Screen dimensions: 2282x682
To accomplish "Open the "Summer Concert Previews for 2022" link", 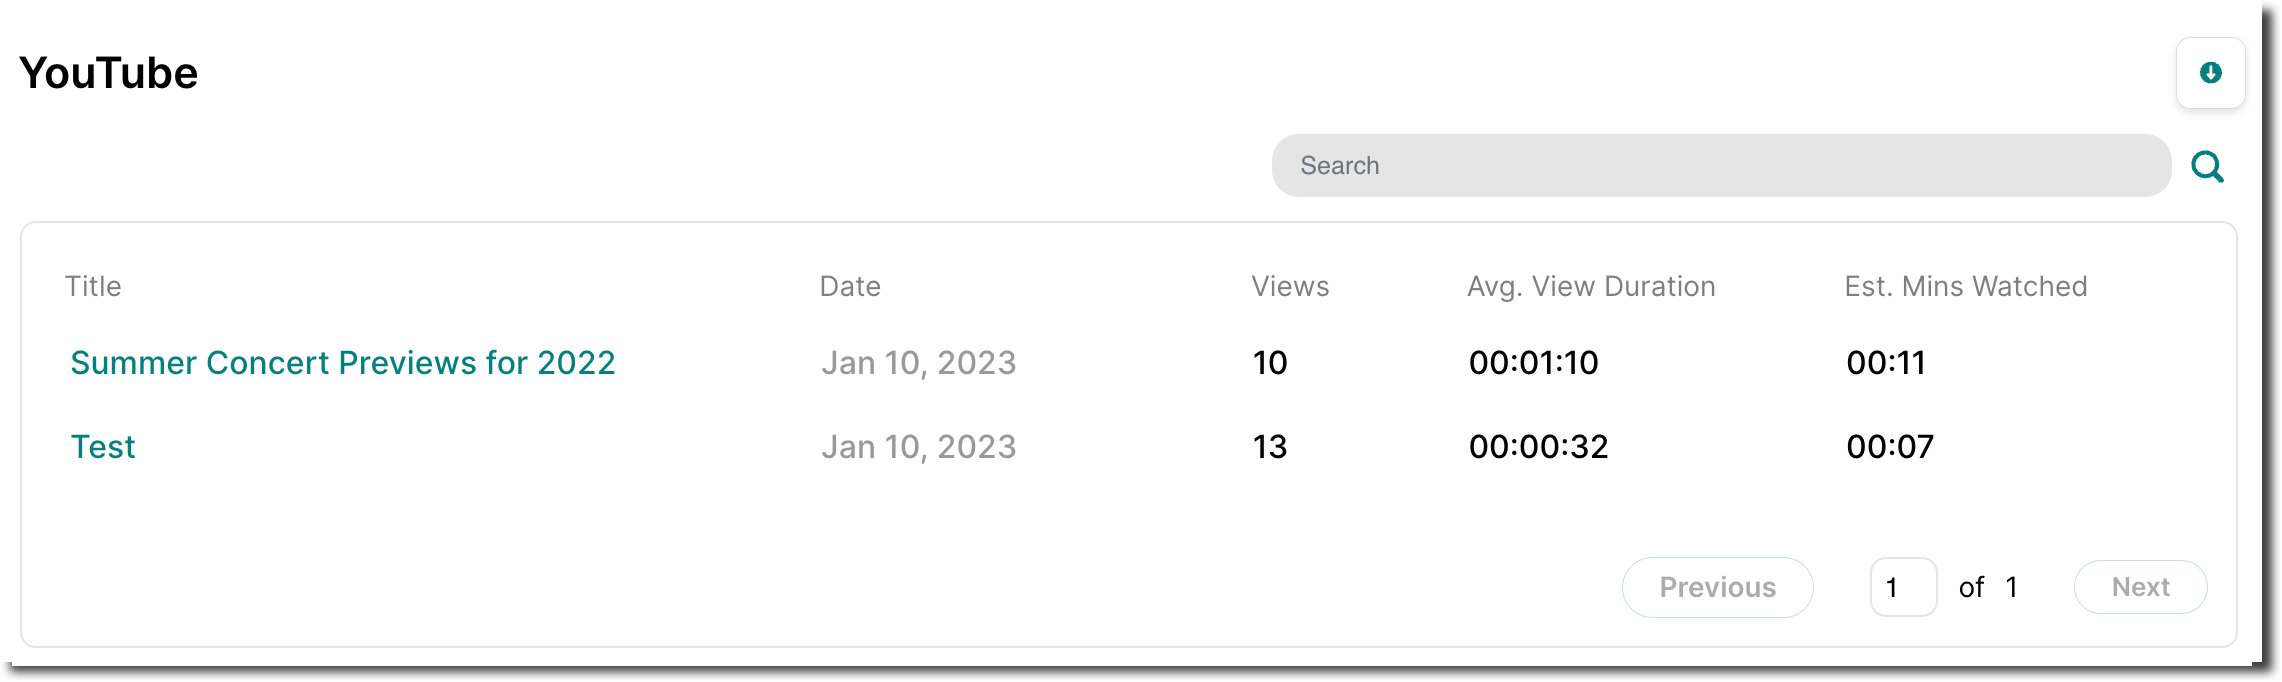I will click(343, 363).
